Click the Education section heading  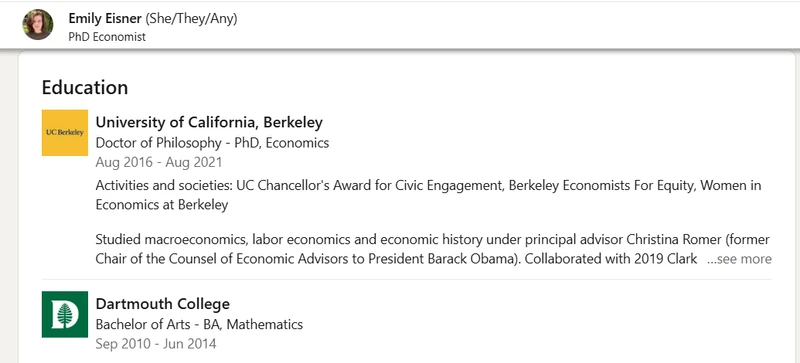[x=85, y=88]
